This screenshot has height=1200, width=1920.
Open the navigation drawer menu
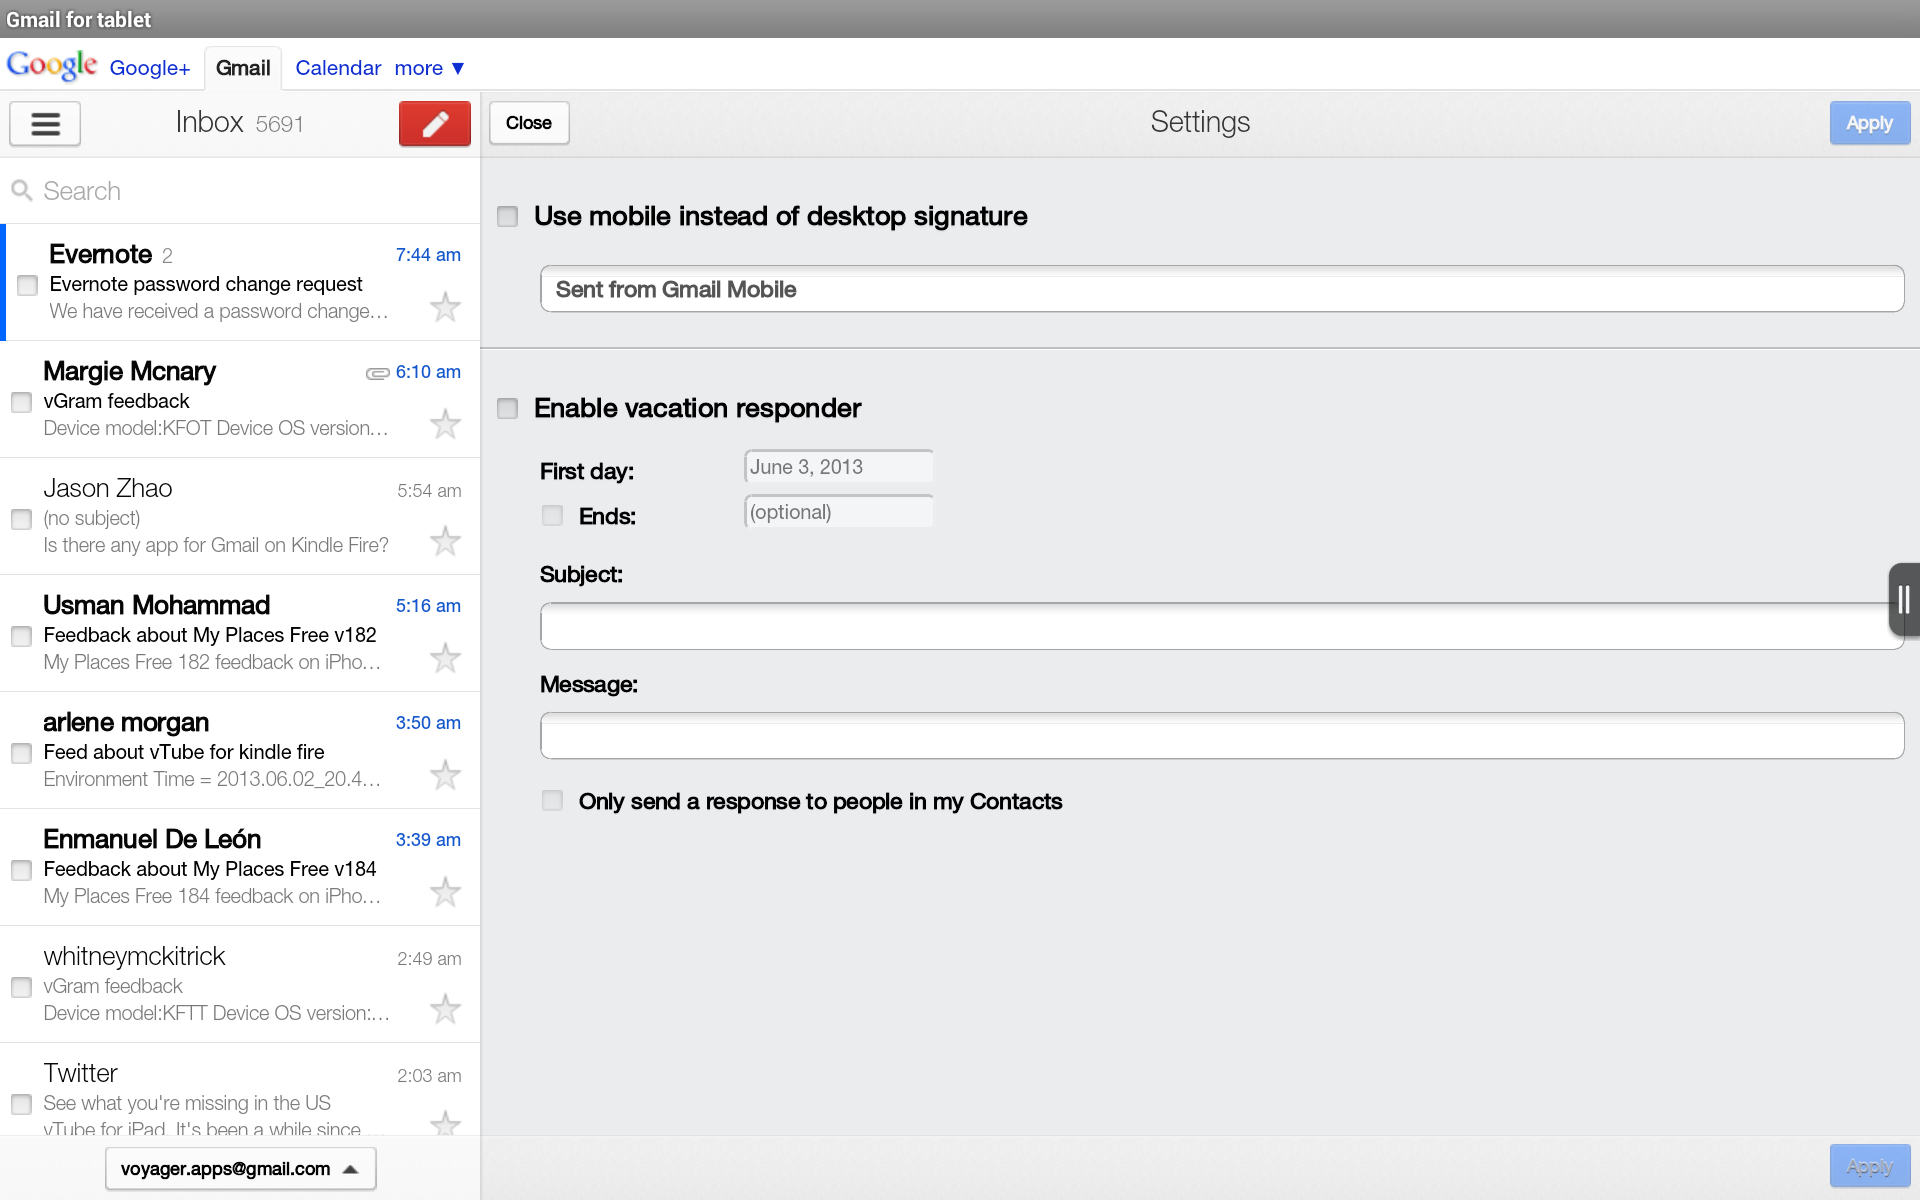pos(44,123)
